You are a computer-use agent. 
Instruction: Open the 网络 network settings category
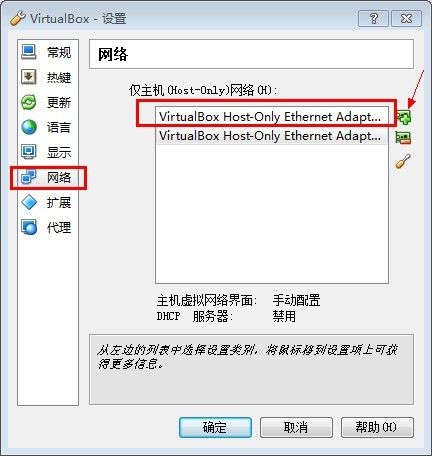(48, 177)
